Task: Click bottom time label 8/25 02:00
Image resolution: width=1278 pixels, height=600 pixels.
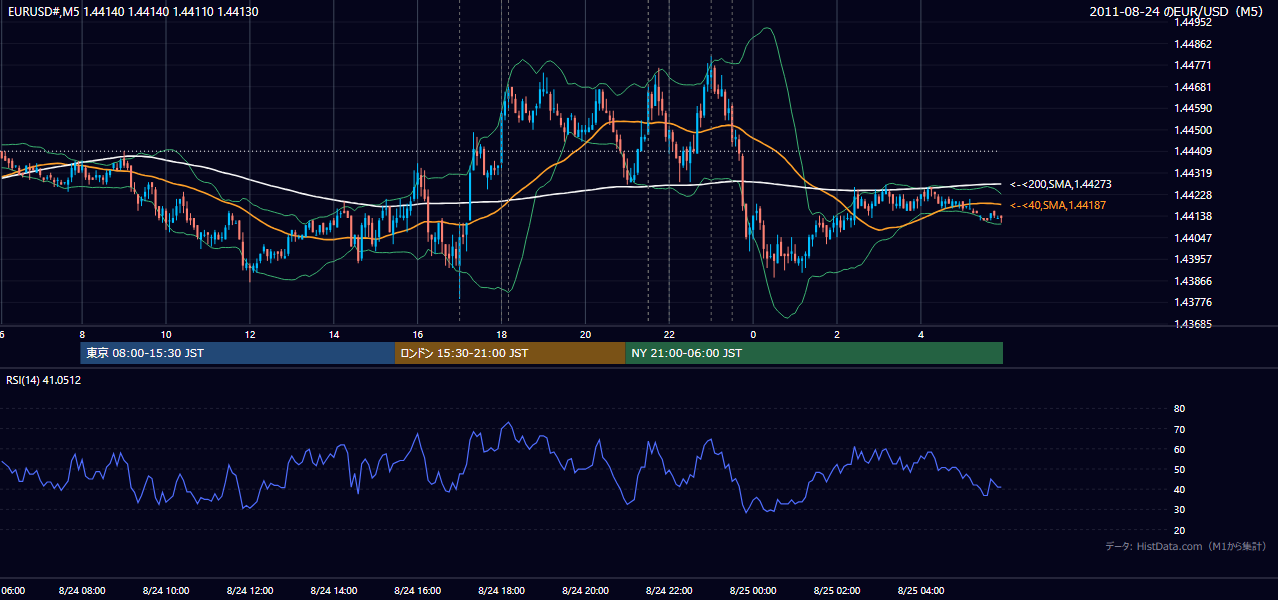Action: [838, 591]
